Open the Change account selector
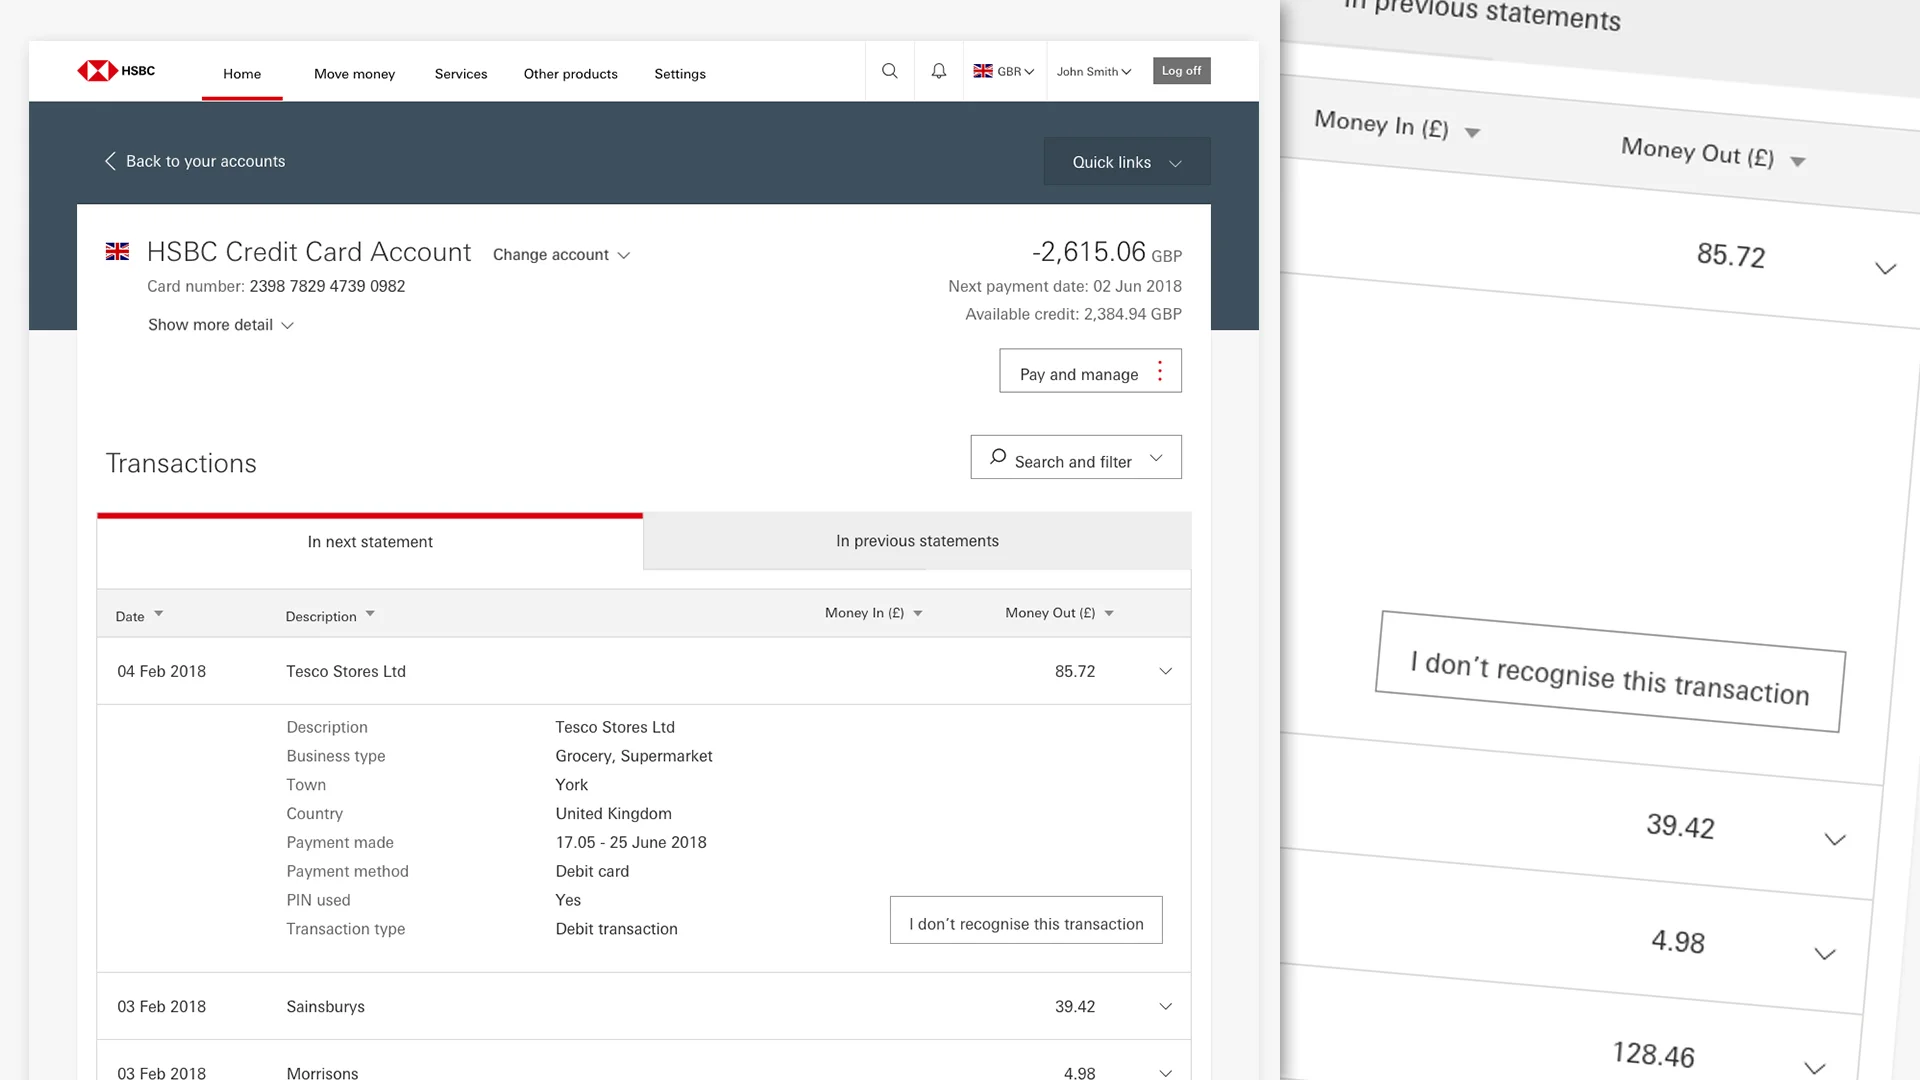The width and height of the screenshot is (1920, 1080). (561, 255)
